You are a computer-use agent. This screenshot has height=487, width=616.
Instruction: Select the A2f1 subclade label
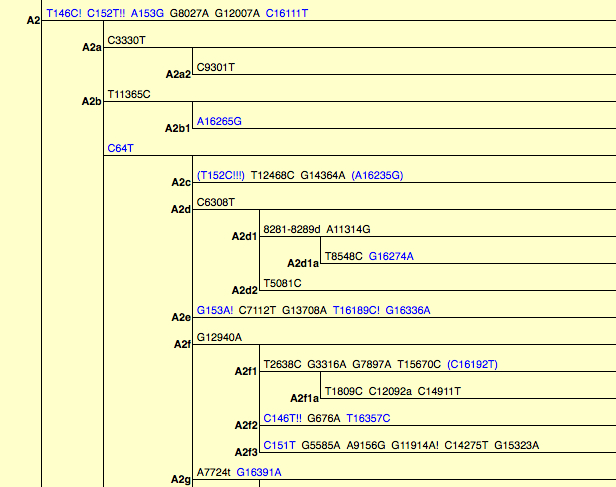tap(246, 371)
